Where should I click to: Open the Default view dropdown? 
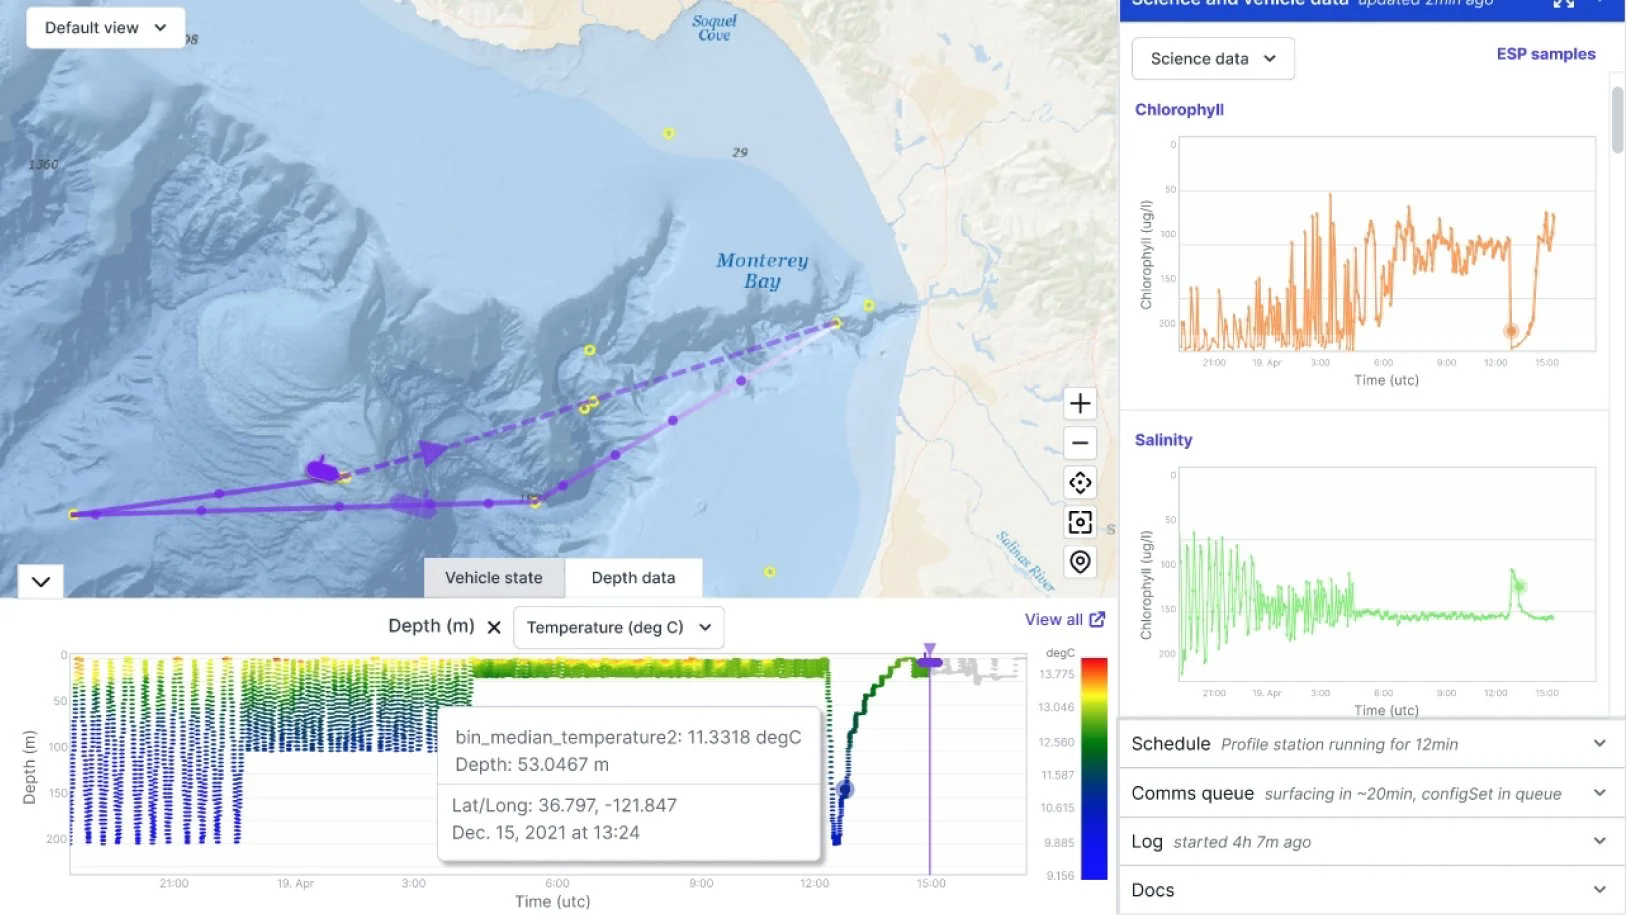point(105,28)
